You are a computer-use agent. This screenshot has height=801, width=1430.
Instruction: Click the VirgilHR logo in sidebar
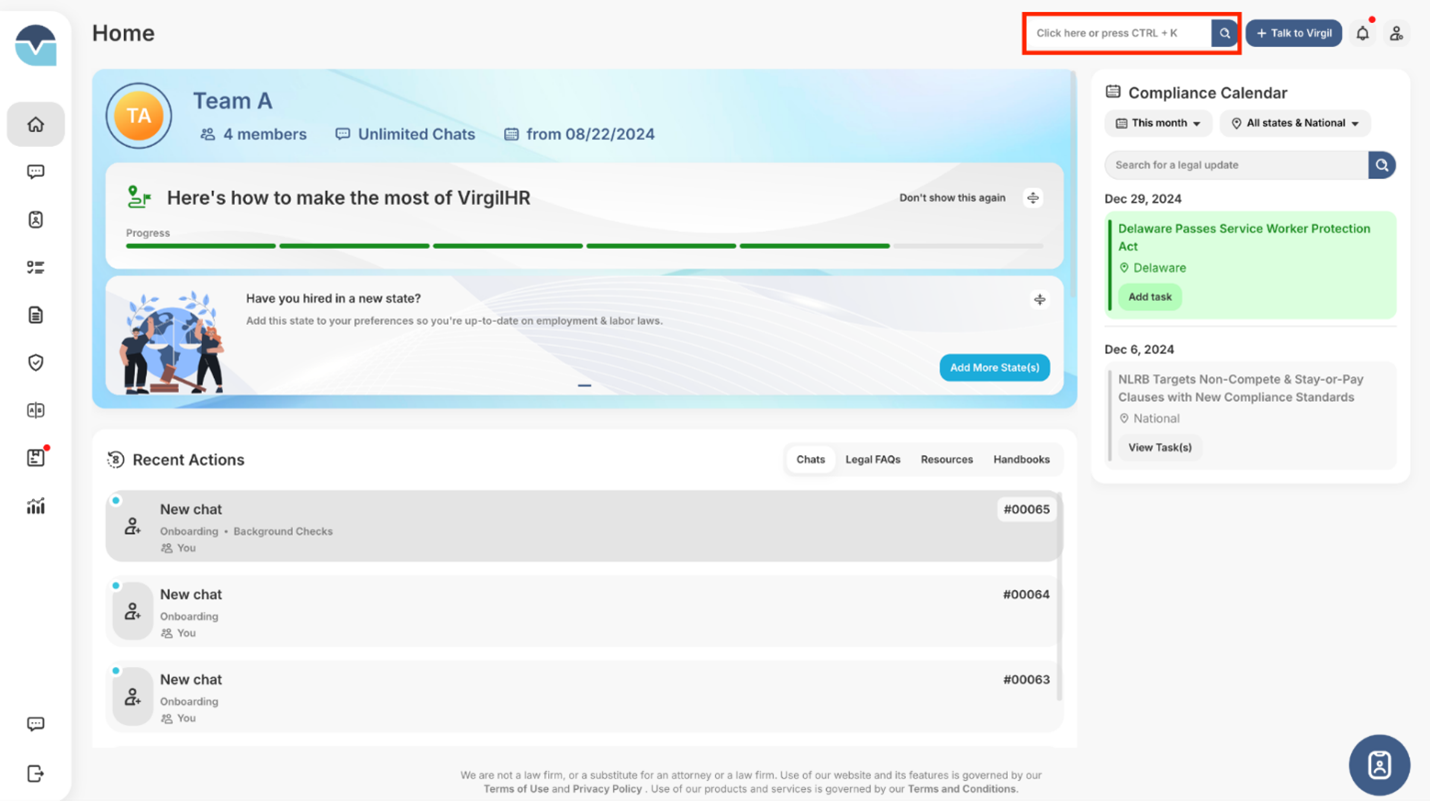pyautogui.click(x=36, y=45)
